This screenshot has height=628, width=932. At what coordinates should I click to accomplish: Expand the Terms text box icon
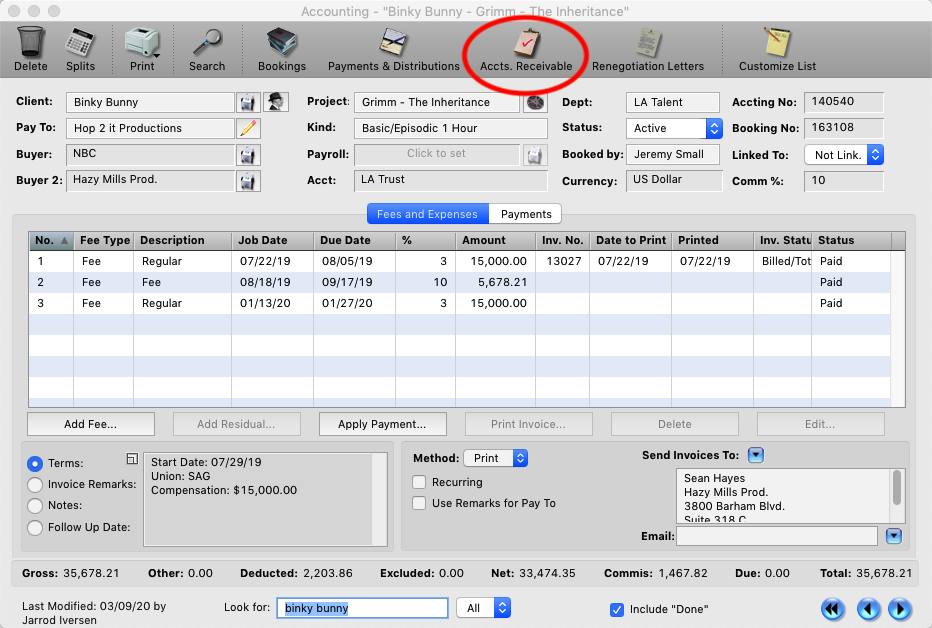[132, 459]
